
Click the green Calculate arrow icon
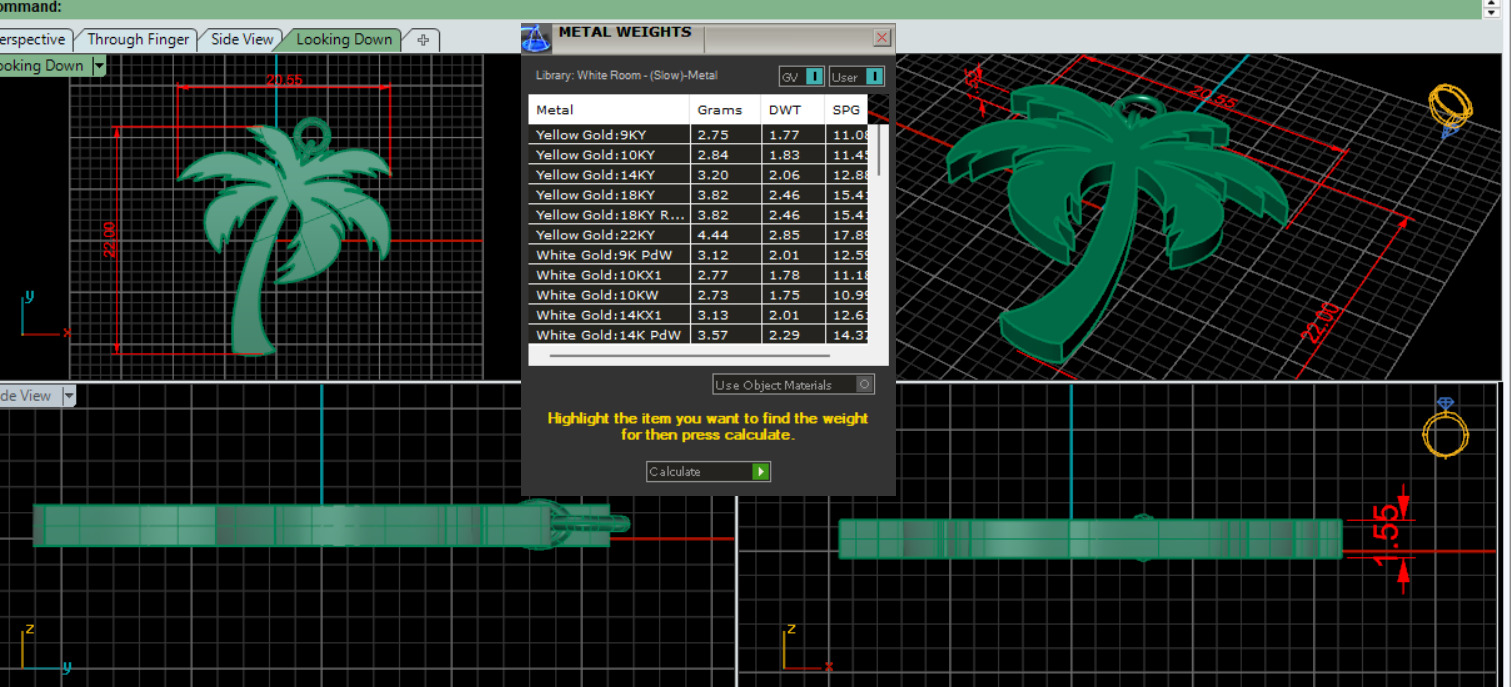pyautogui.click(x=761, y=471)
